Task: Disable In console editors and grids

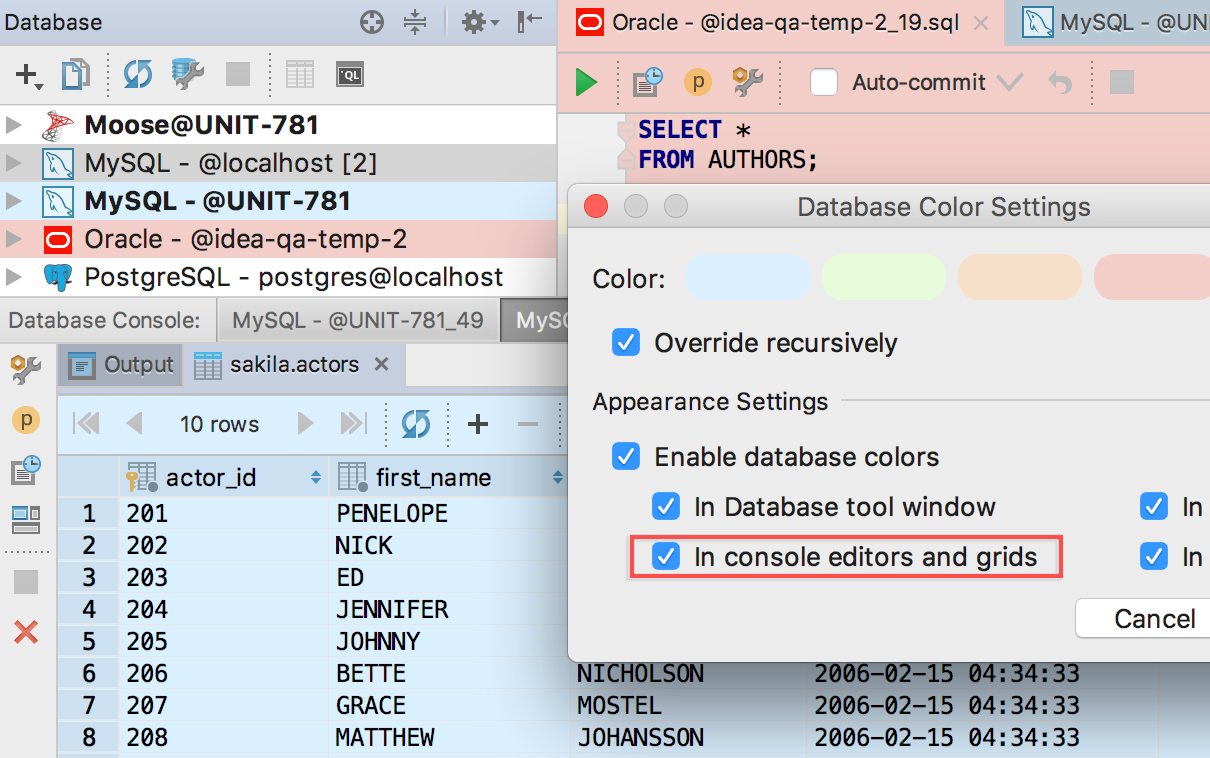Action: click(667, 557)
